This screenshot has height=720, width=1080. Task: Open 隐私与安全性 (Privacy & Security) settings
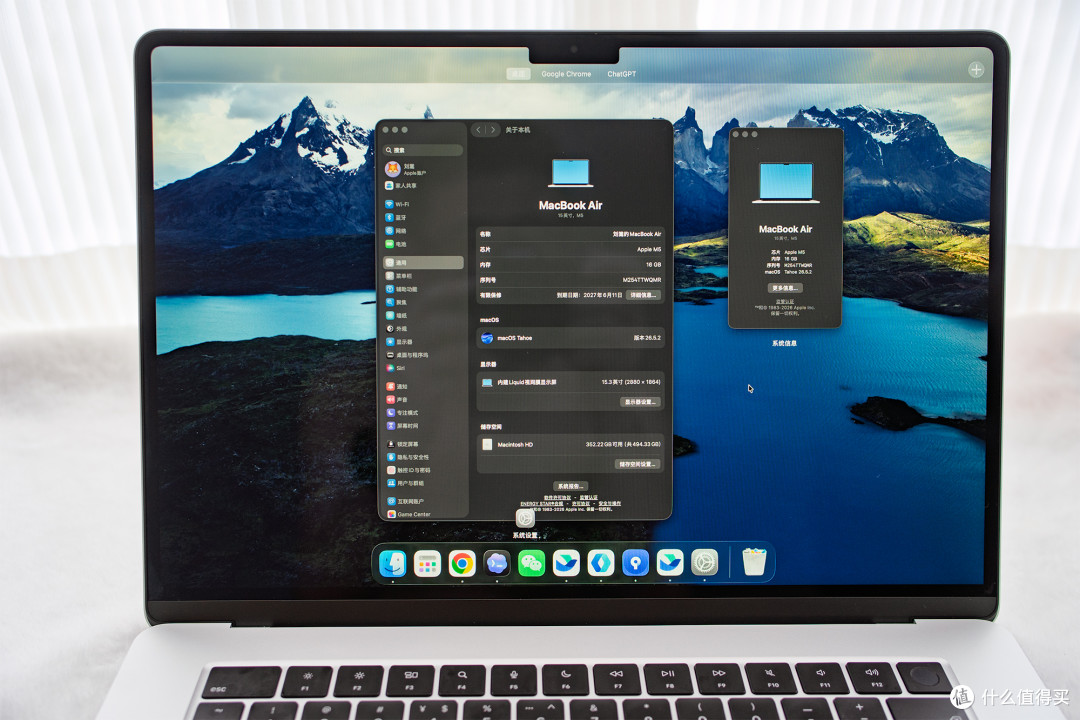click(408, 457)
